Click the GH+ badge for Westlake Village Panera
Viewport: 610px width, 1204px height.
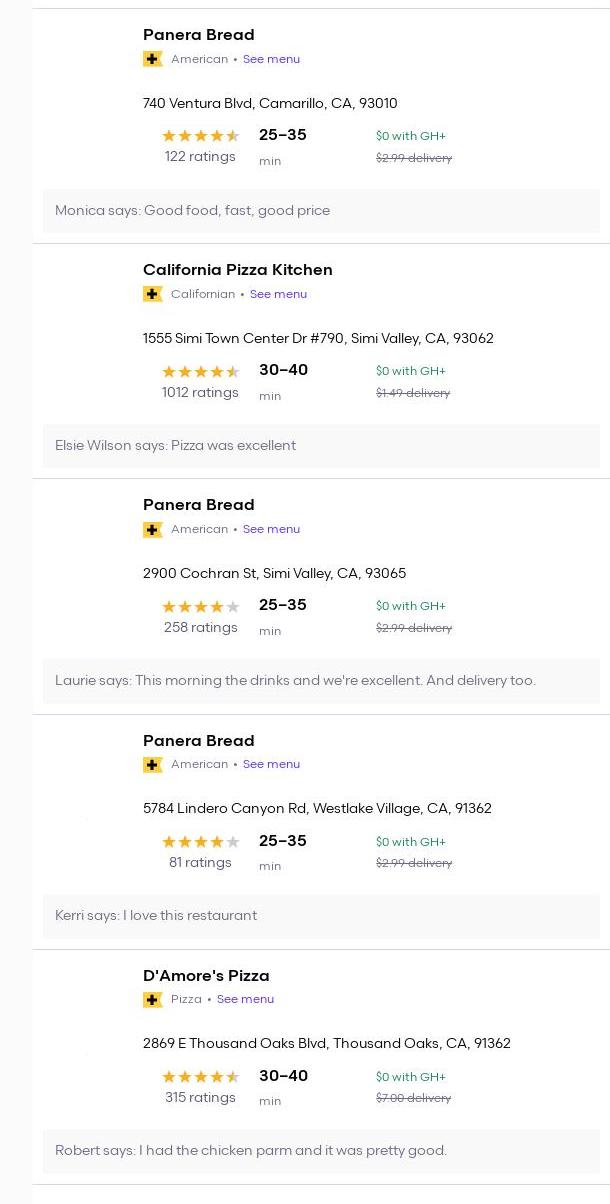click(153, 764)
